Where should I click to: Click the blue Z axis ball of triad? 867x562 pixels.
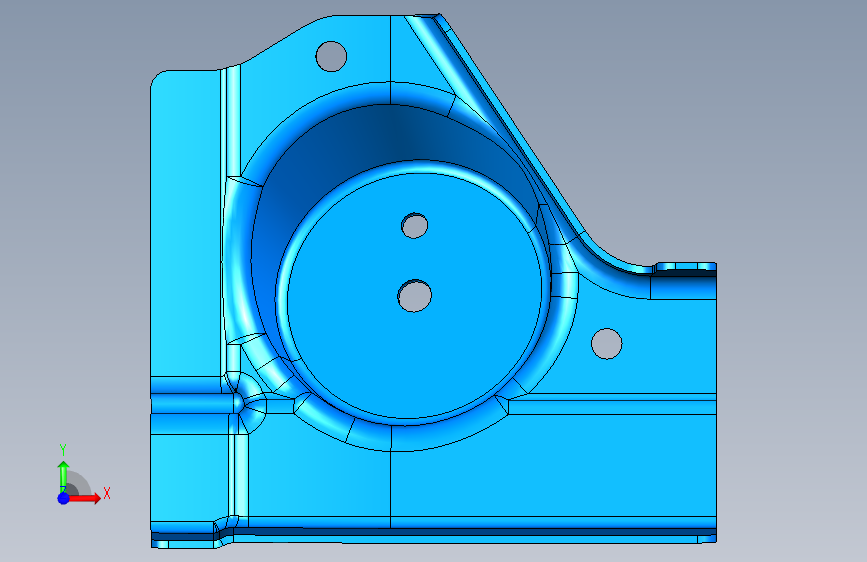64,498
